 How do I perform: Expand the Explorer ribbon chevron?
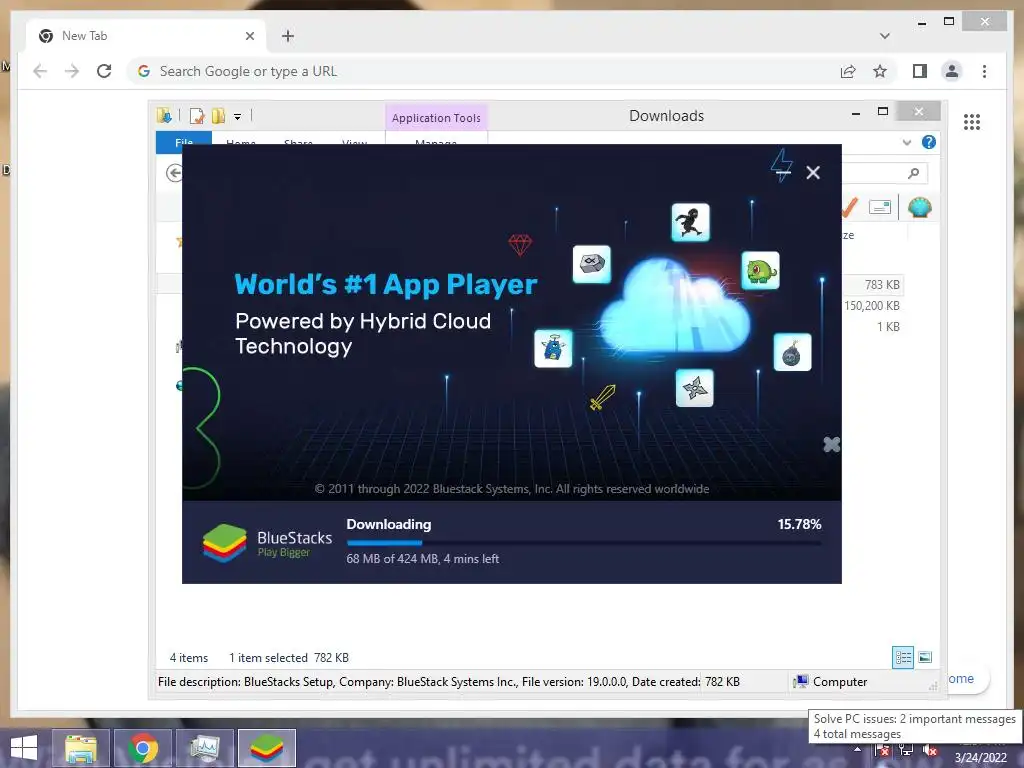click(906, 142)
